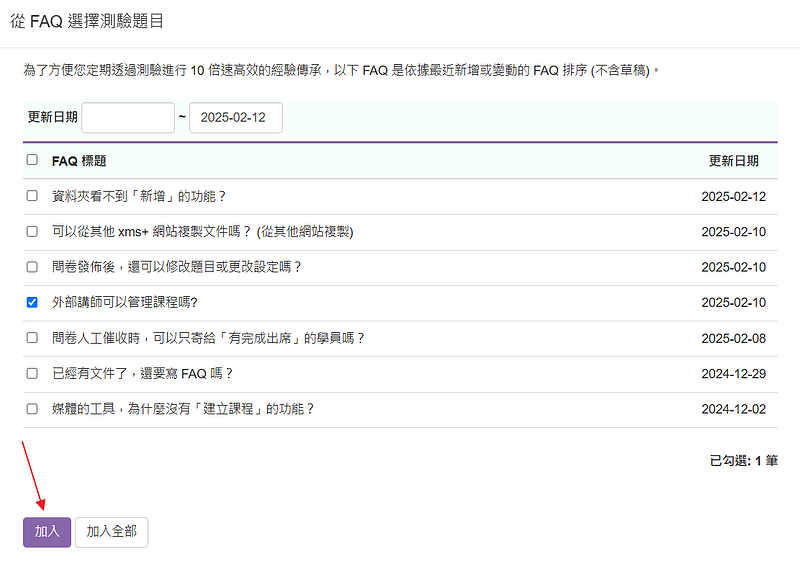Check the box for 資料夾看不到「新增」的功能
The width and height of the screenshot is (800, 562).
click(x=32, y=197)
